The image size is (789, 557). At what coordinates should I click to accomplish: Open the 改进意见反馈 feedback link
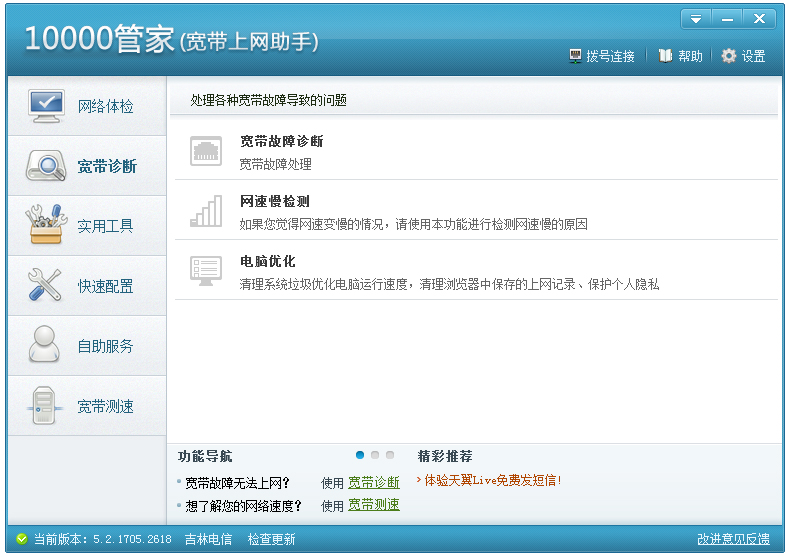point(733,539)
